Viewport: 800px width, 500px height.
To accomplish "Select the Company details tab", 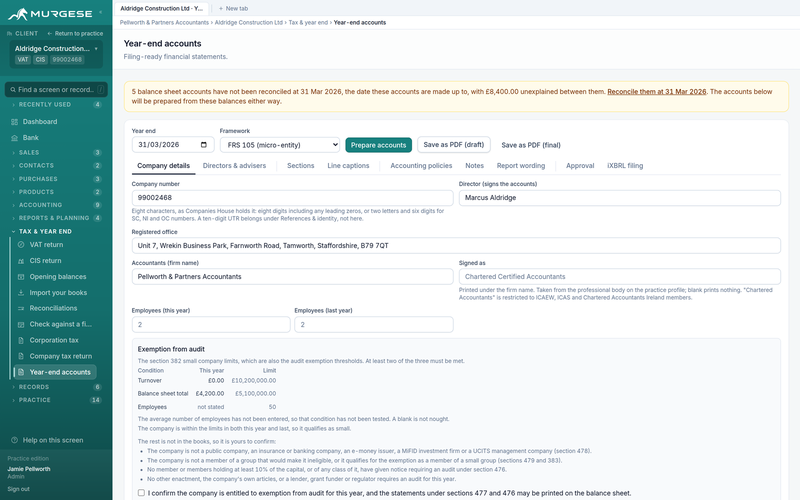I will (163, 166).
